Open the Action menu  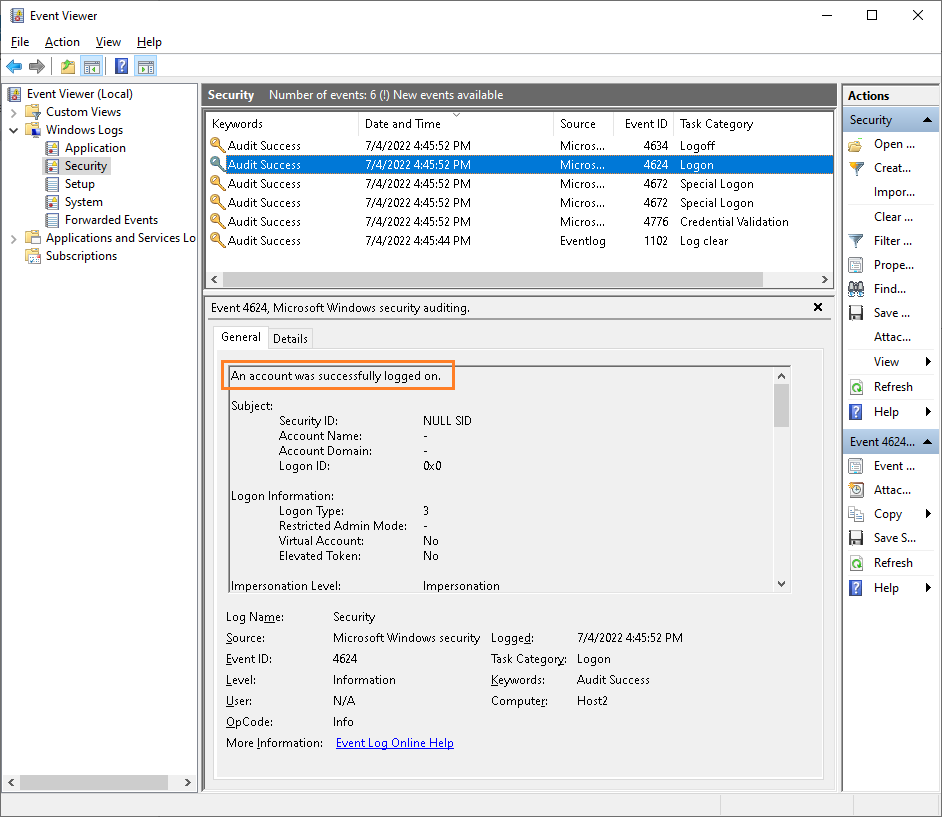pos(62,42)
